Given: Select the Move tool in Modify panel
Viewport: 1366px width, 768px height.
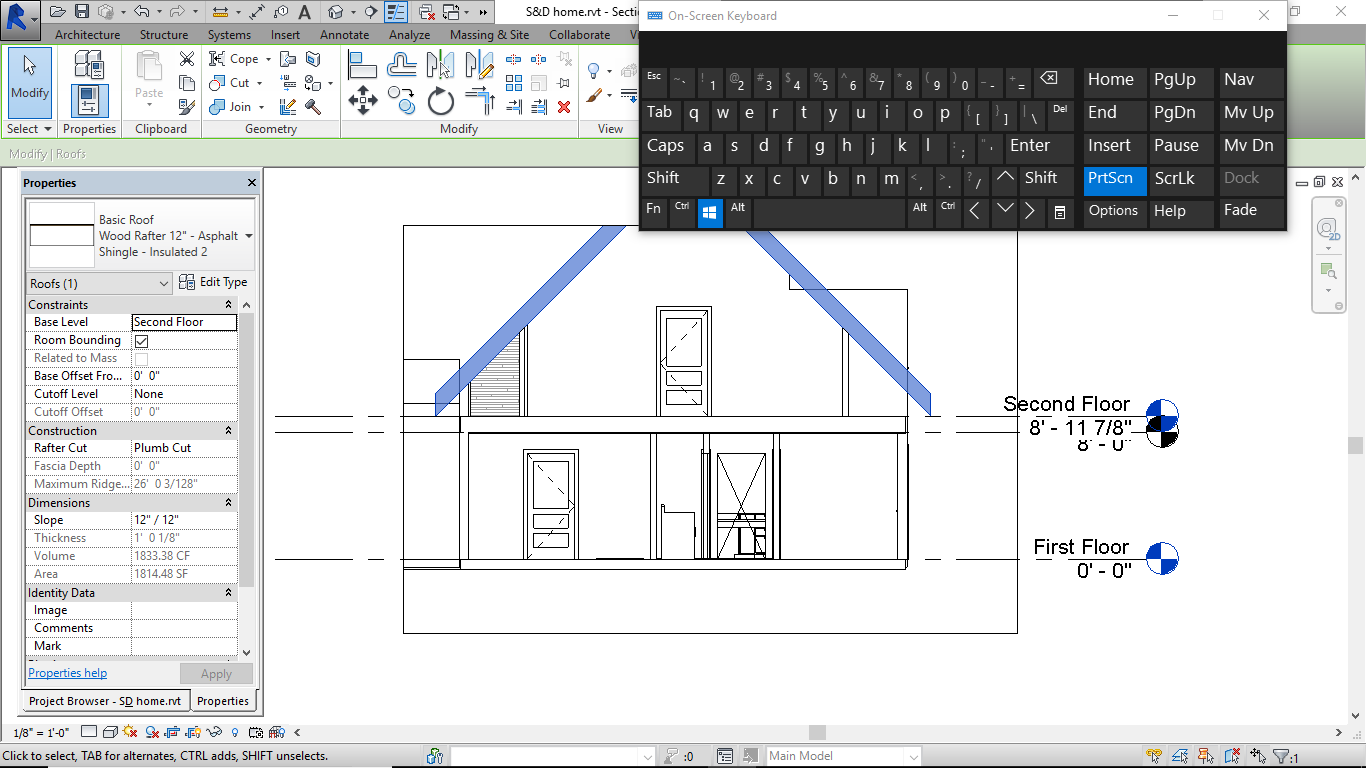Looking at the screenshot, I should (x=362, y=100).
